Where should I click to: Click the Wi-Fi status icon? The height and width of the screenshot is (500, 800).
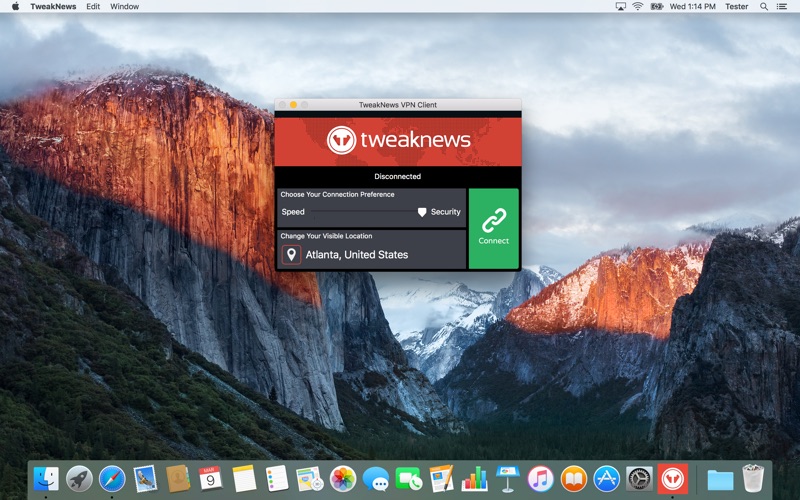point(638,7)
